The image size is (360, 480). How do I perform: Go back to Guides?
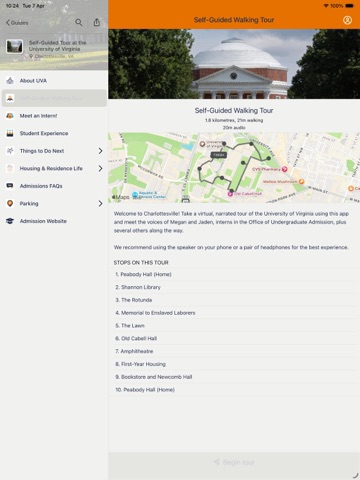point(17,23)
